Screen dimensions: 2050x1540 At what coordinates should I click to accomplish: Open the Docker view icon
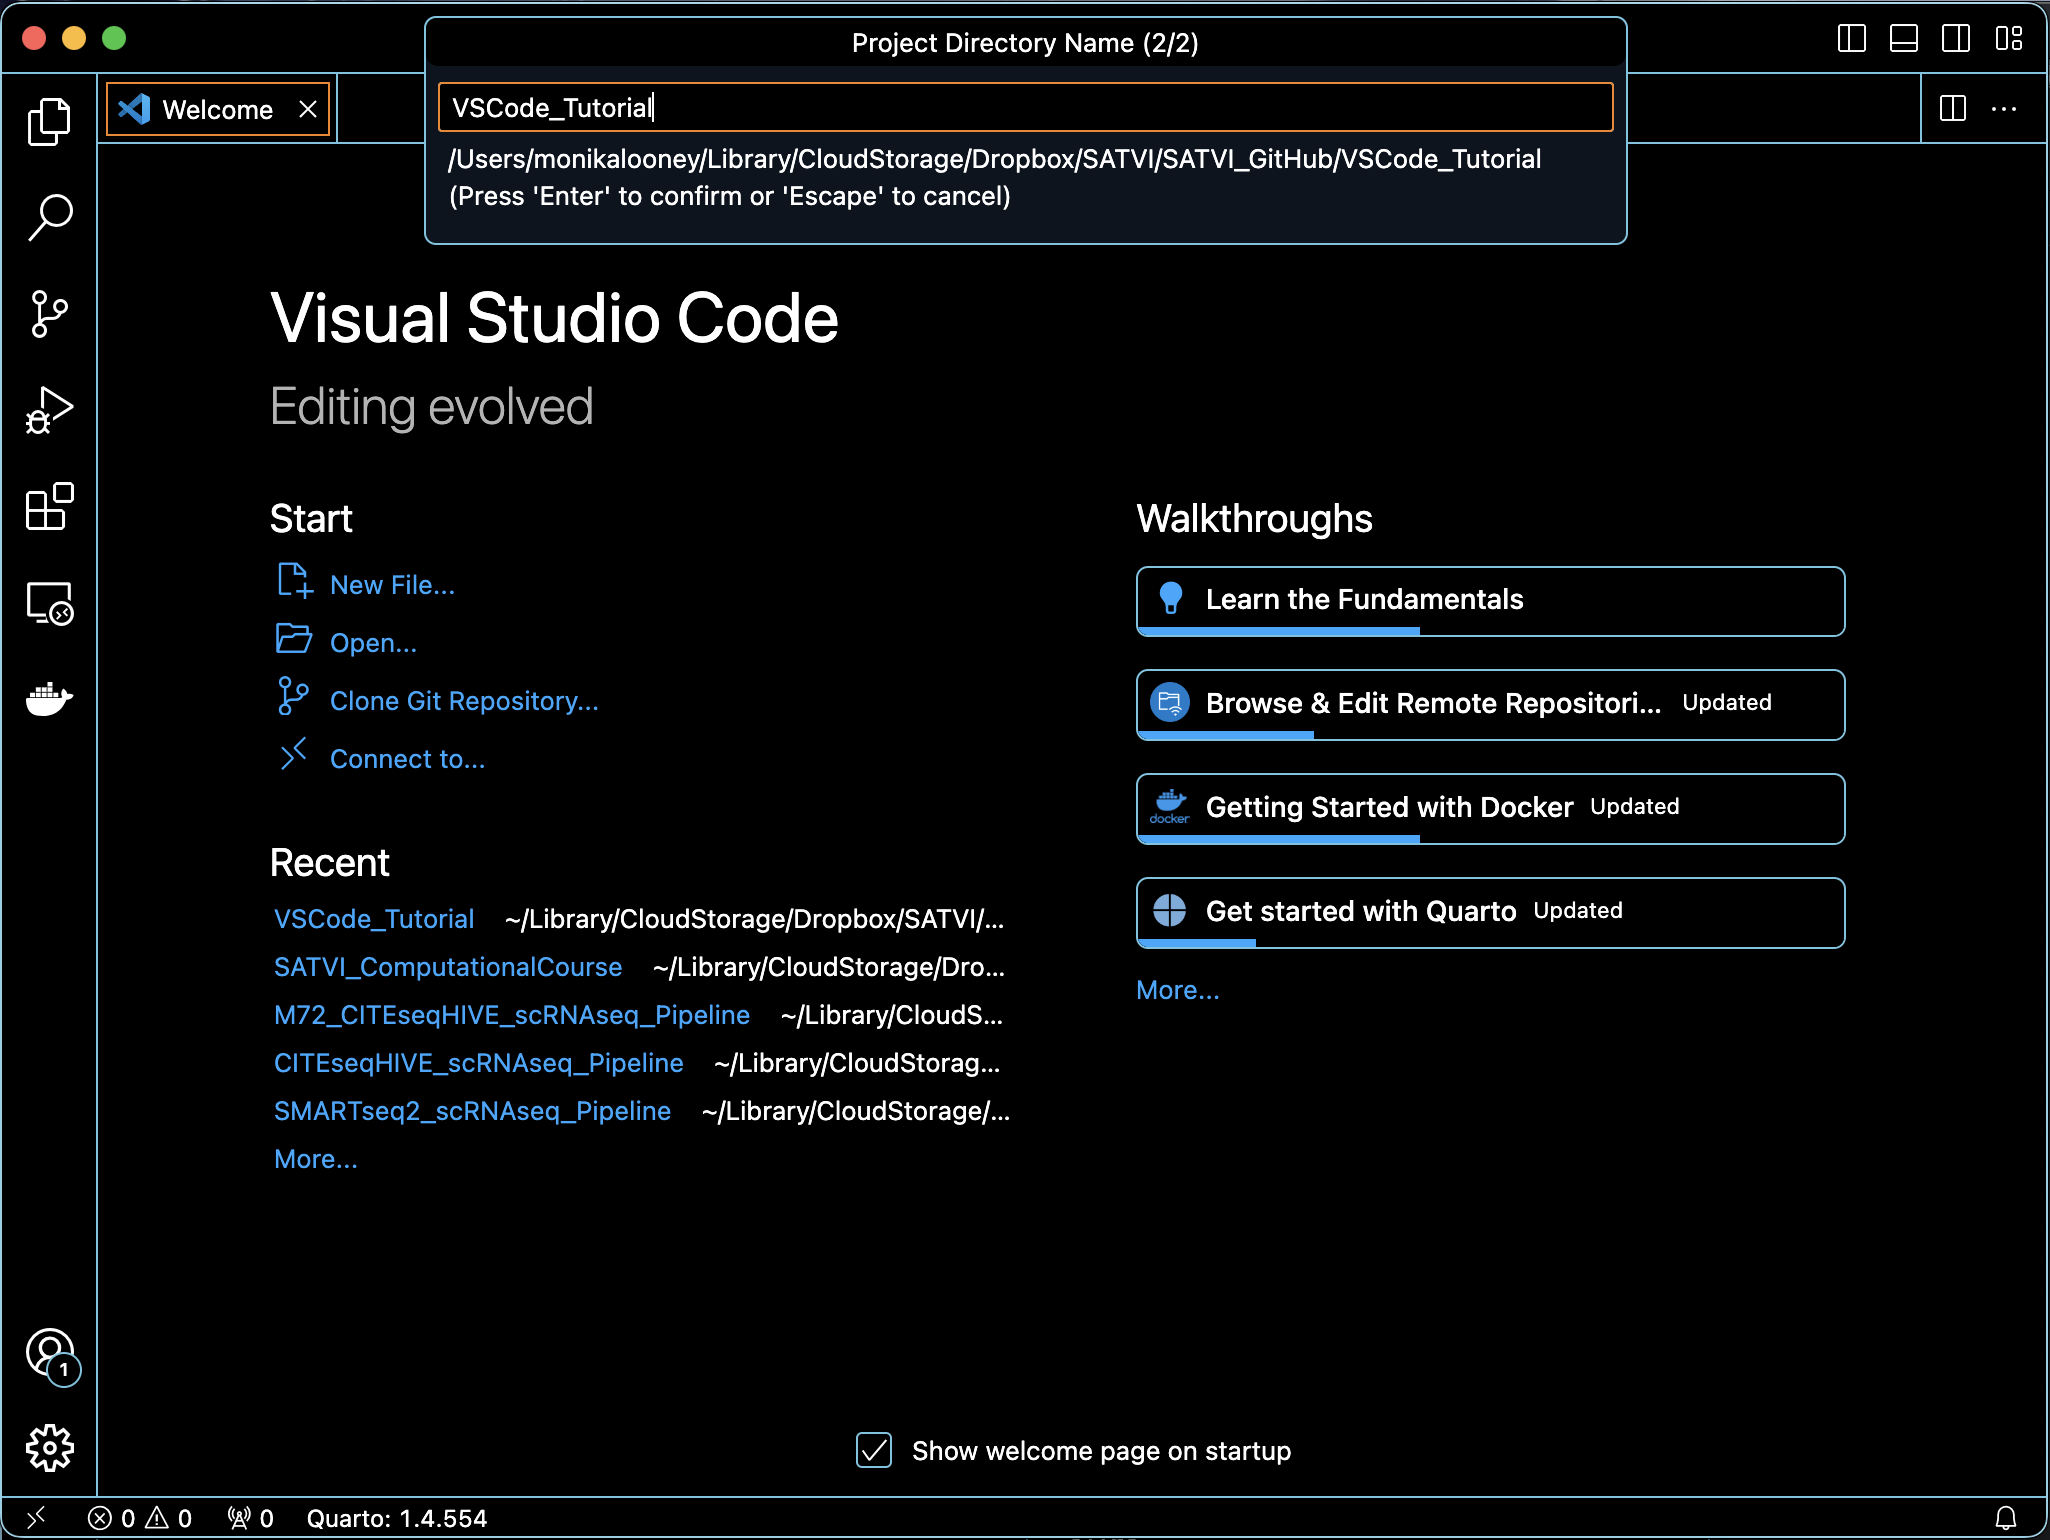point(49,699)
